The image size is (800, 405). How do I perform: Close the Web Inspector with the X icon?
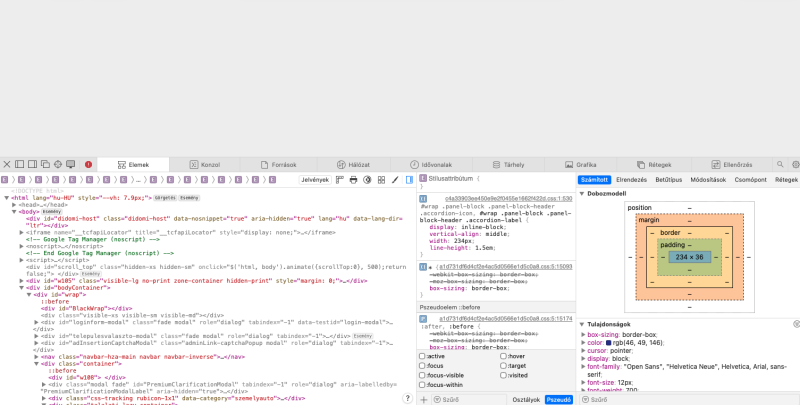click(7, 164)
